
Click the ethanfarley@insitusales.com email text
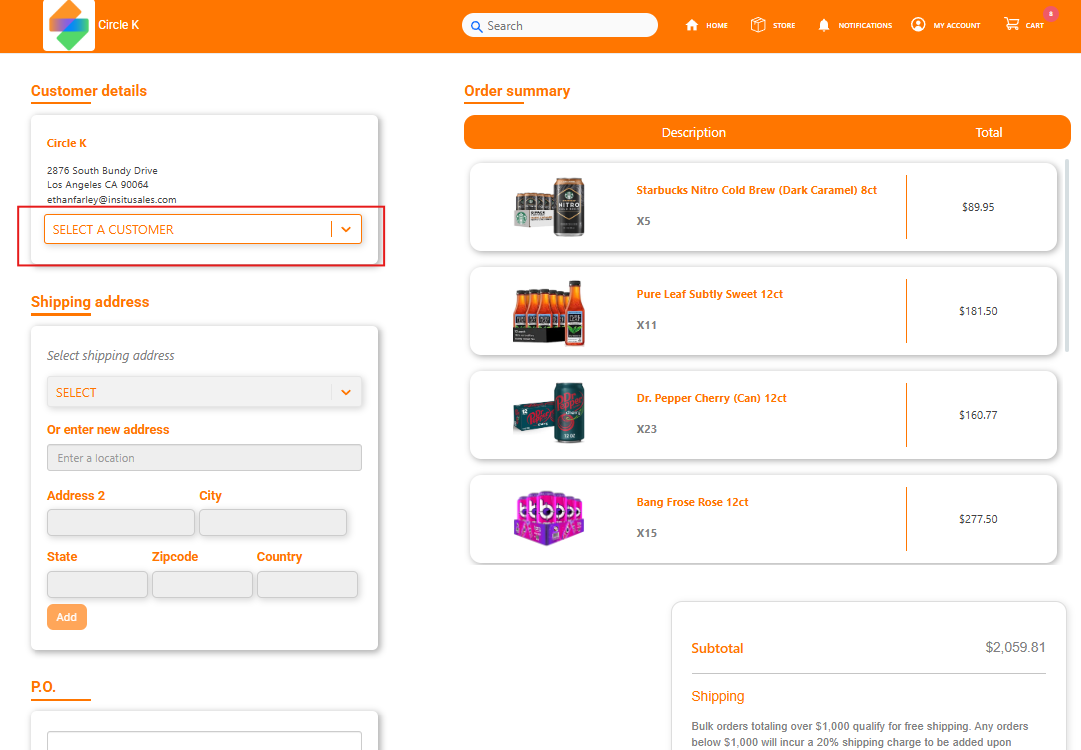tap(112, 200)
